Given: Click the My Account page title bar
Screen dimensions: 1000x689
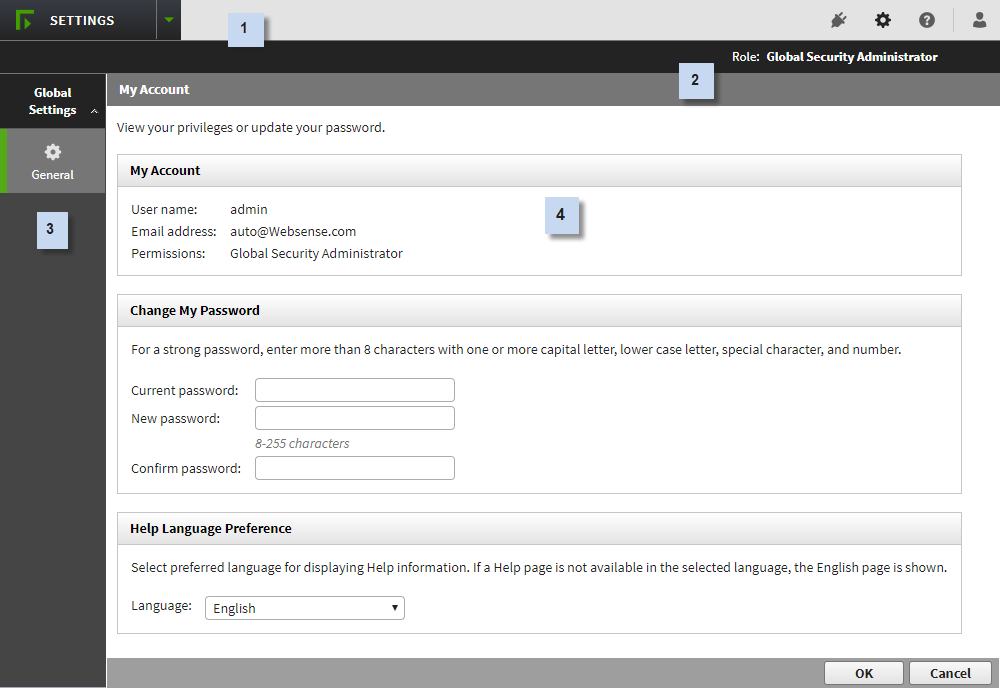Looking at the screenshot, I should click(x=553, y=89).
